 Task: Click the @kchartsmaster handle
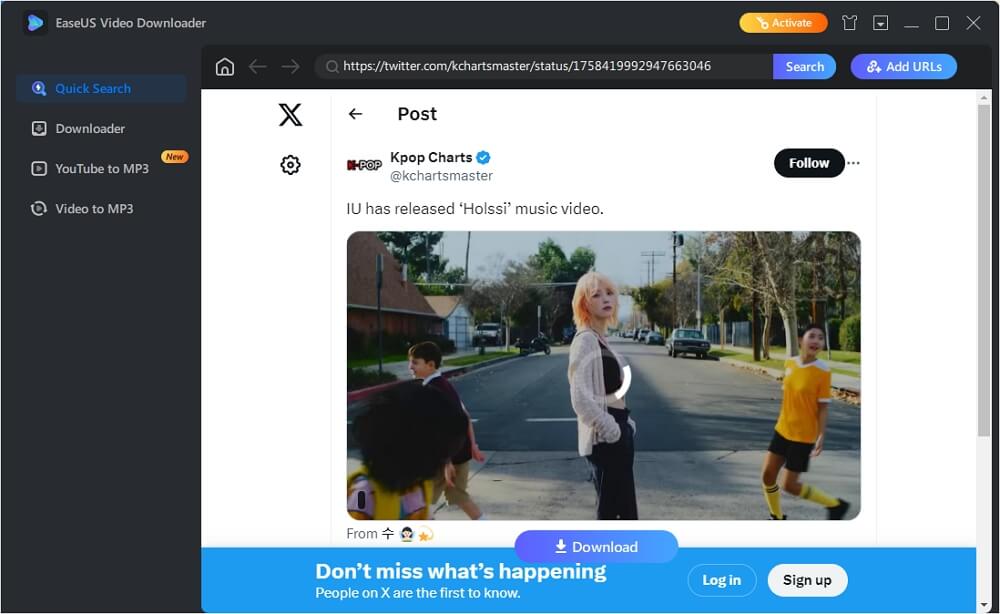[441, 175]
